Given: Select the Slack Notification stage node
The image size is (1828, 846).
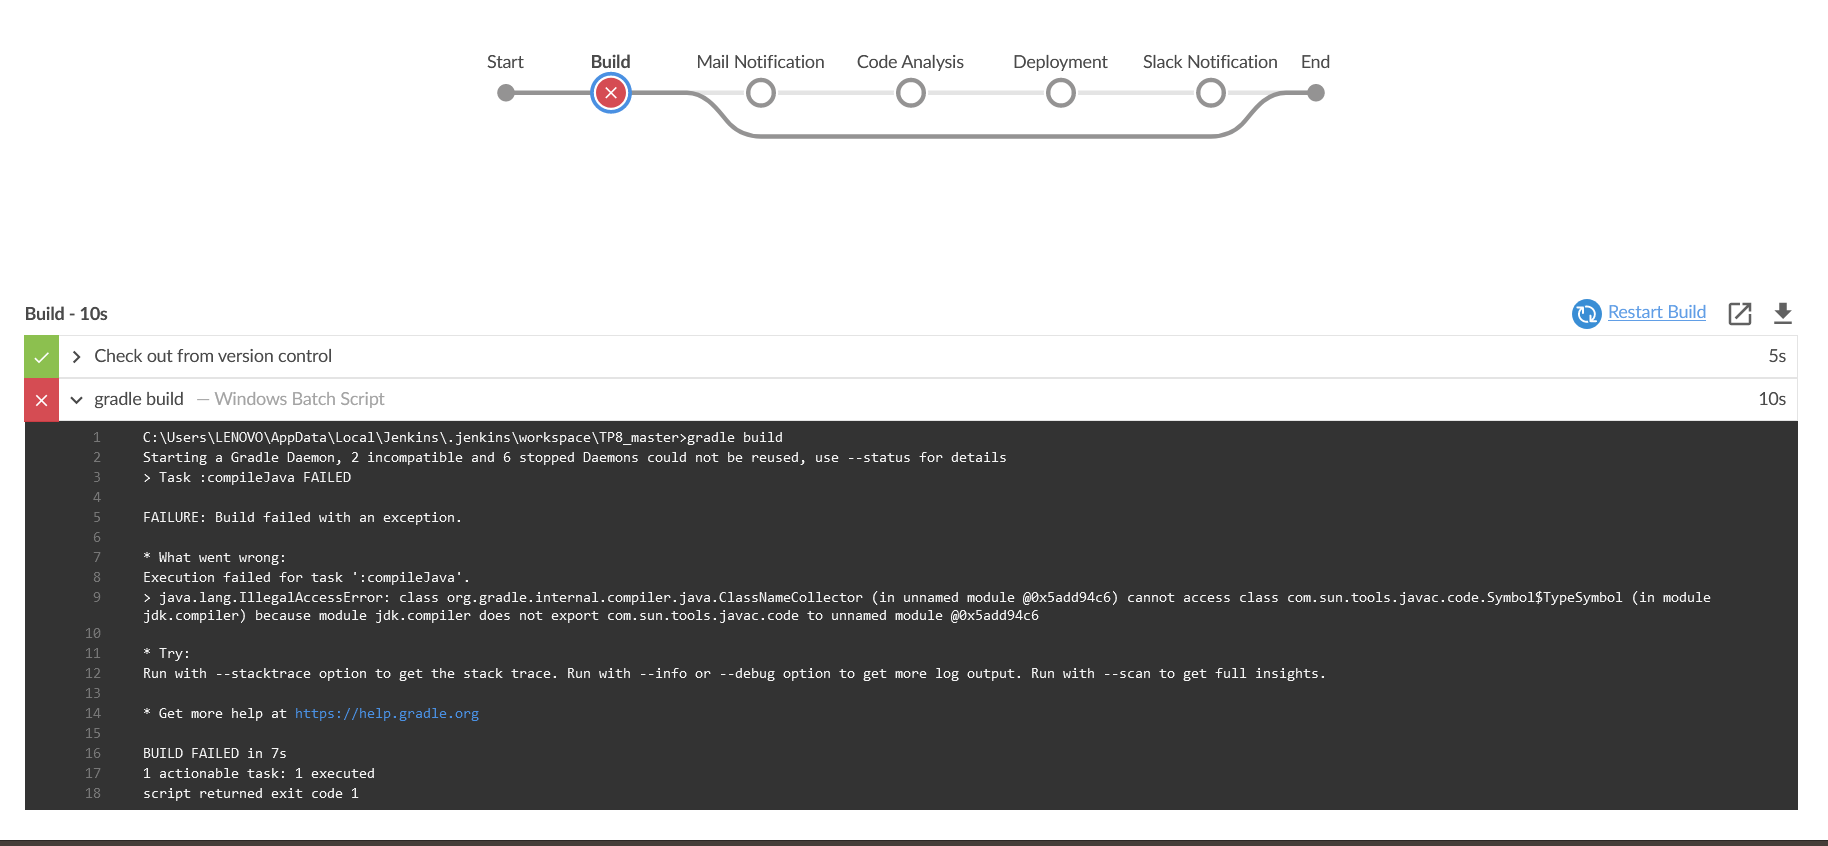Looking at the screenshot, I should tap(1210, 93).
